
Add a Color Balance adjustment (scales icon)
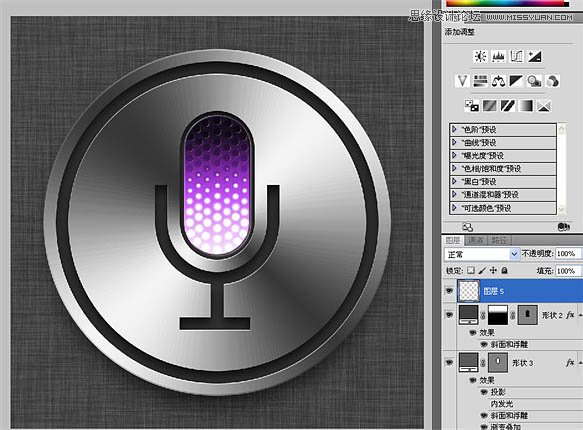tap(498, 81)
